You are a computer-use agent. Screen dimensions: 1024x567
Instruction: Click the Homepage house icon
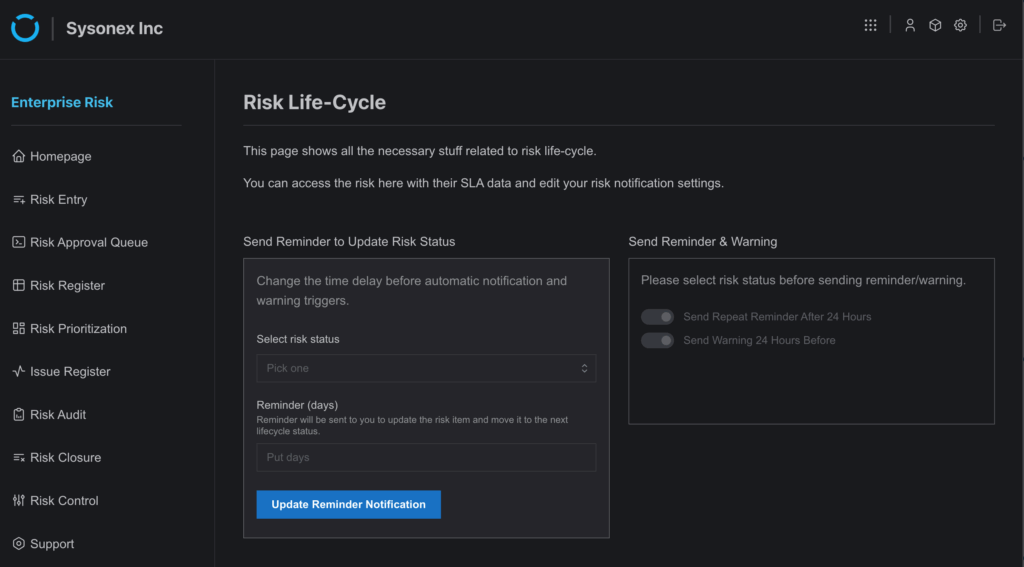19,157
